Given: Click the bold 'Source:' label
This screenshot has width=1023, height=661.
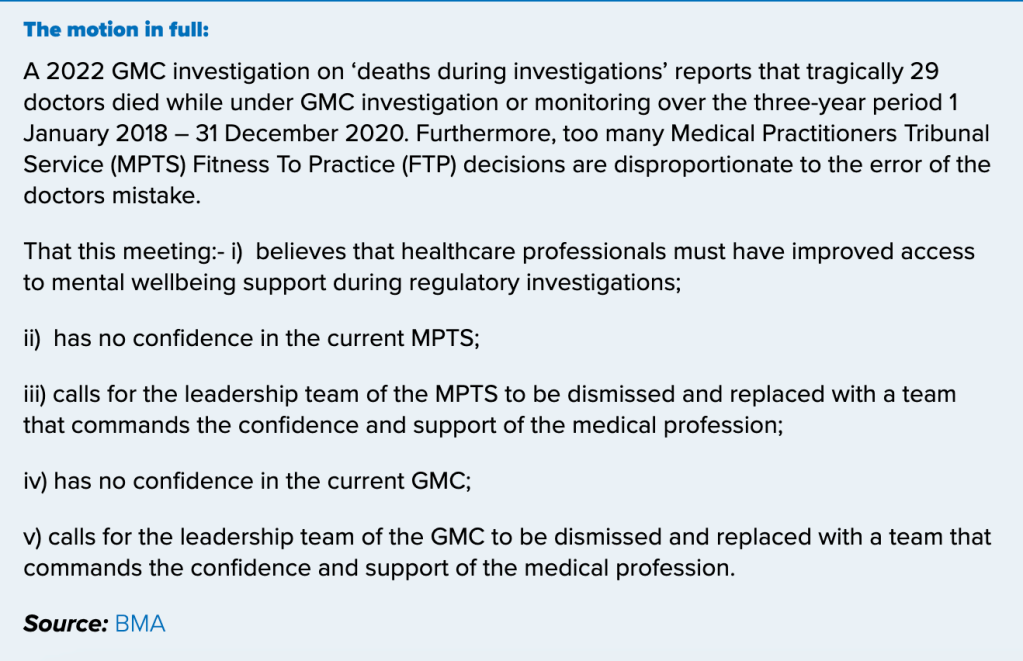Looking at the screenshot, I should point(65,624).
